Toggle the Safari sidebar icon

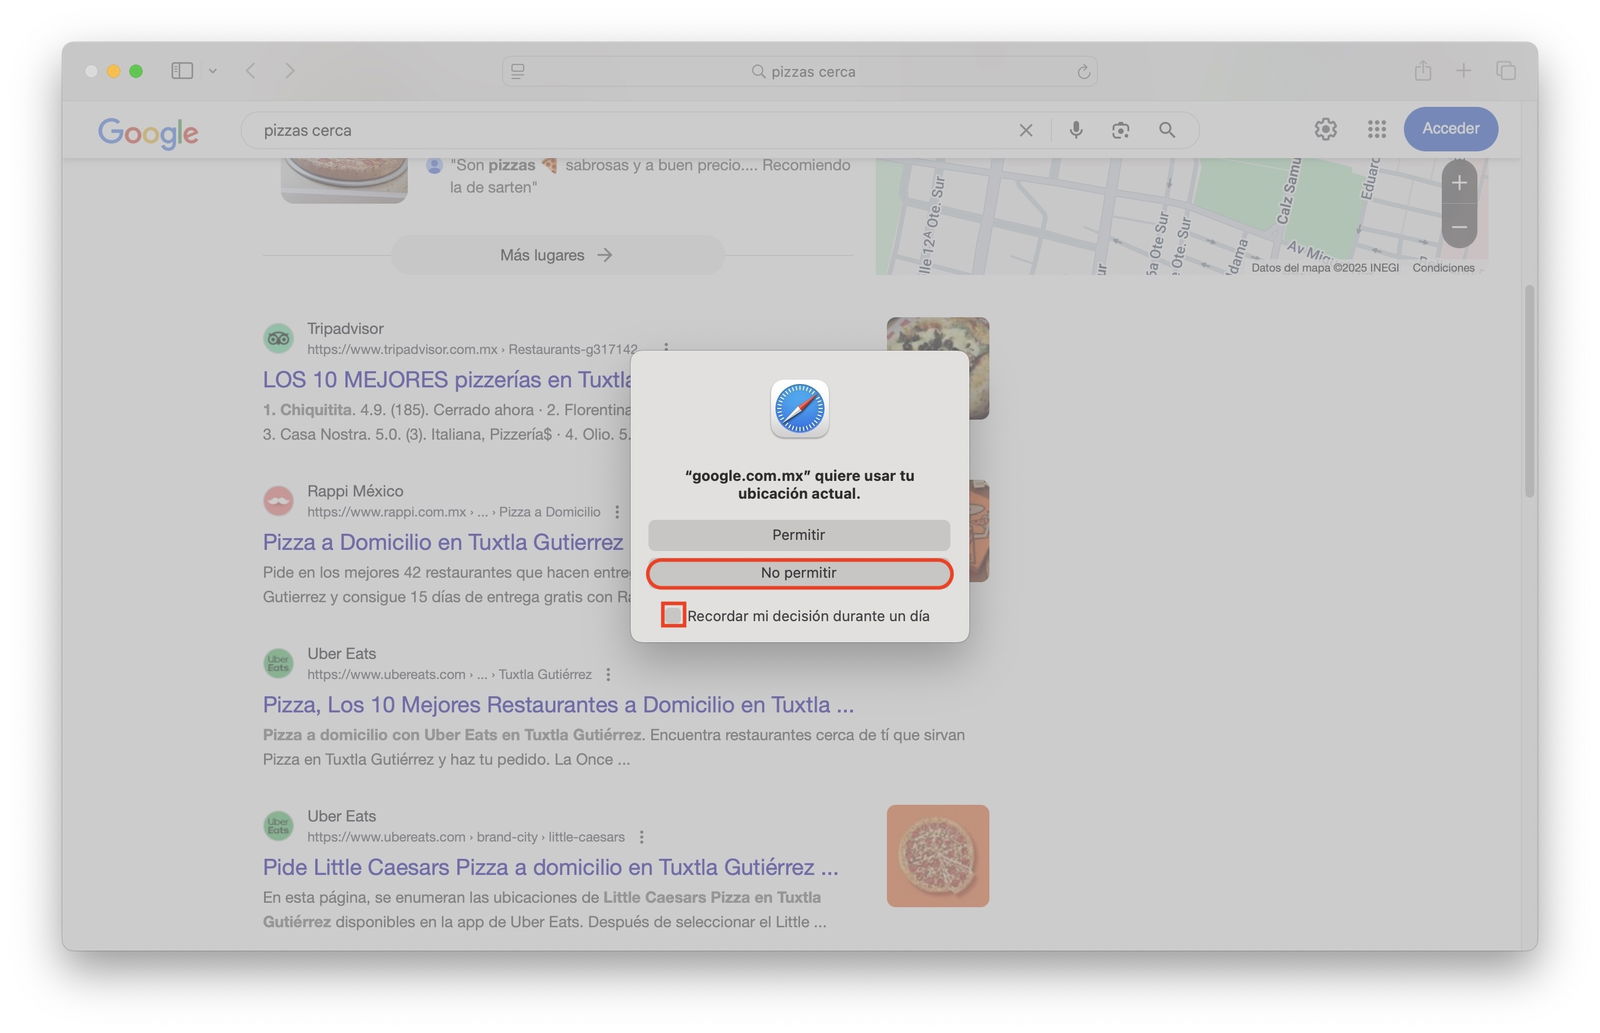click(x=182, y=71)
